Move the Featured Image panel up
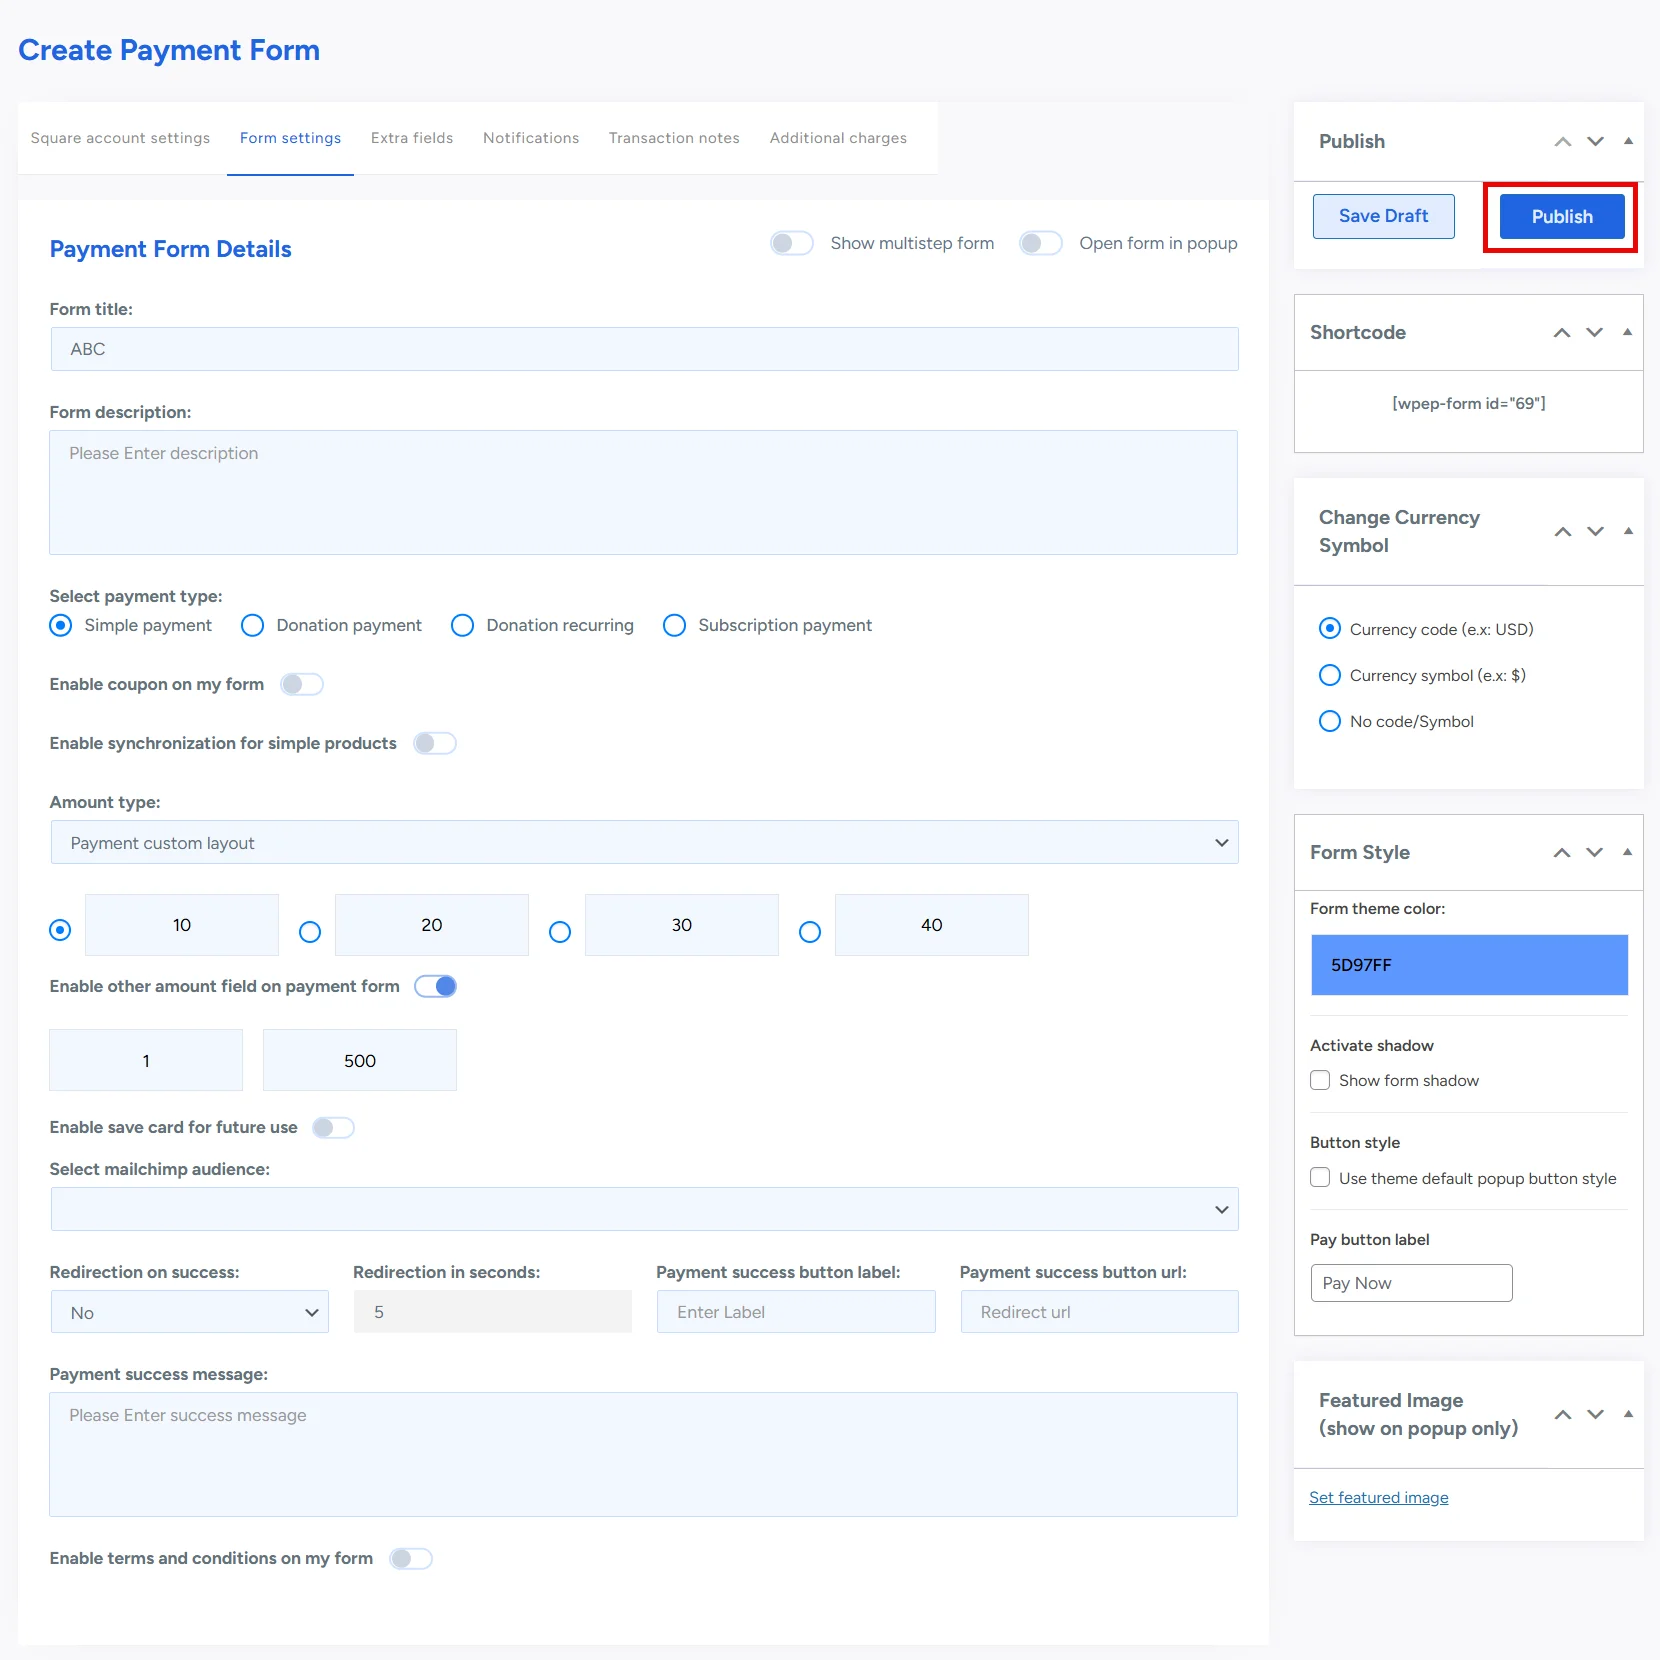The image size is (1660, 1660). point(1562,1415)
